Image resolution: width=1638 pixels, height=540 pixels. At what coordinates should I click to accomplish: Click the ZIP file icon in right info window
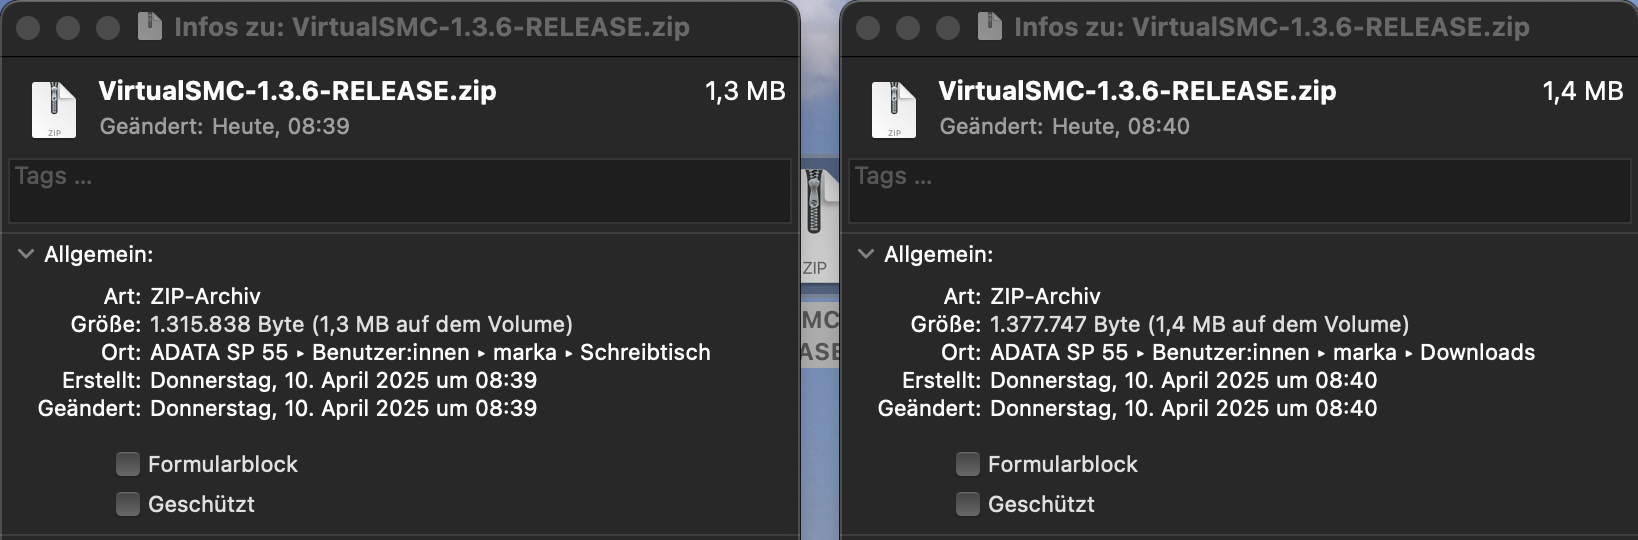point(894,109)
